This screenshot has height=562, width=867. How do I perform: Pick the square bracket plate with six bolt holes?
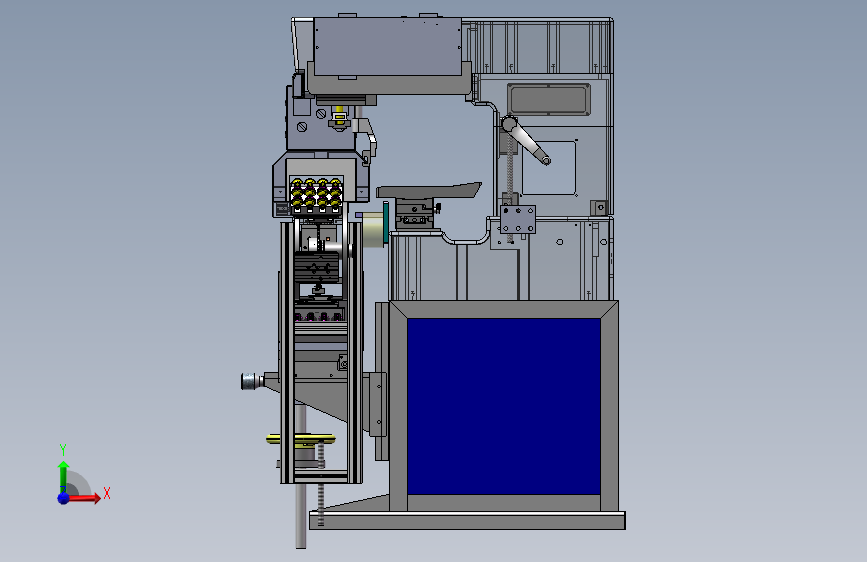click(x=518, y=220)
